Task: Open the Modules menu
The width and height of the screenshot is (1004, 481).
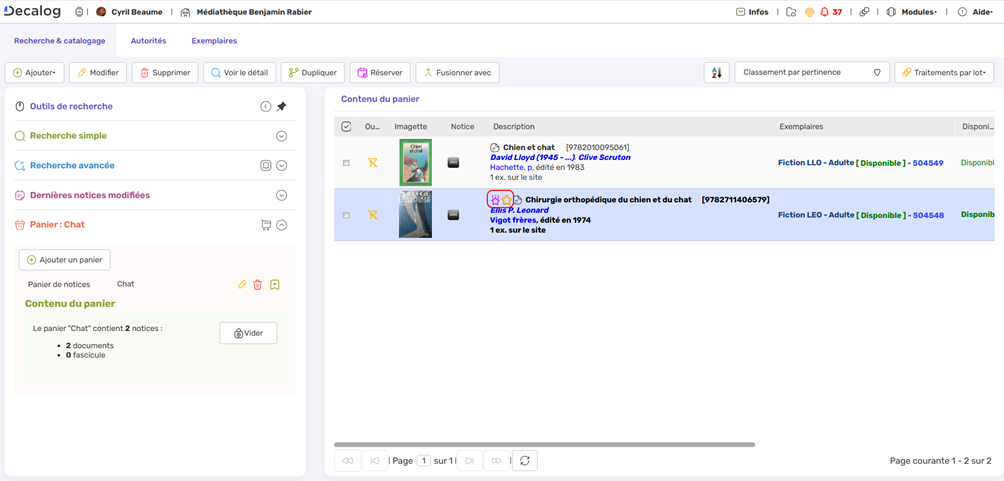Action: pos(912,12)
